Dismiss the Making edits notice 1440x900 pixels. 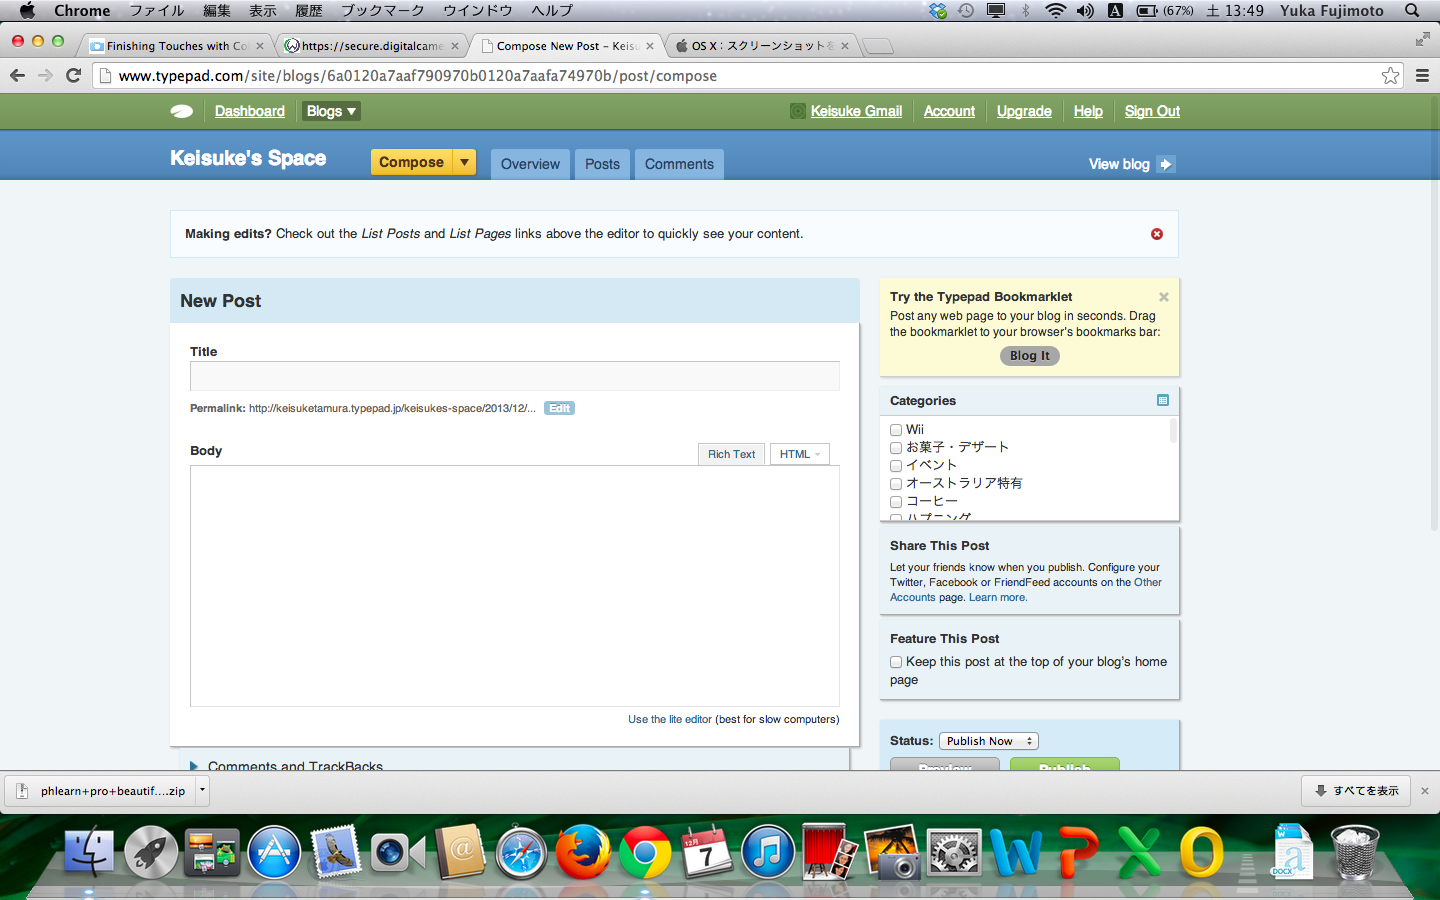(1157, 234)
